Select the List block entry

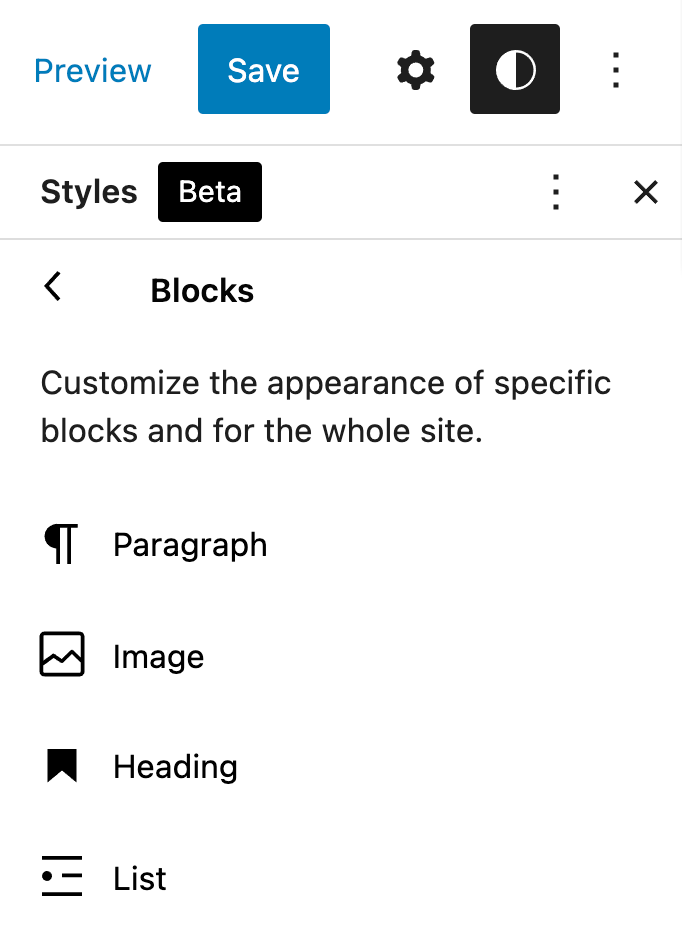140,879
